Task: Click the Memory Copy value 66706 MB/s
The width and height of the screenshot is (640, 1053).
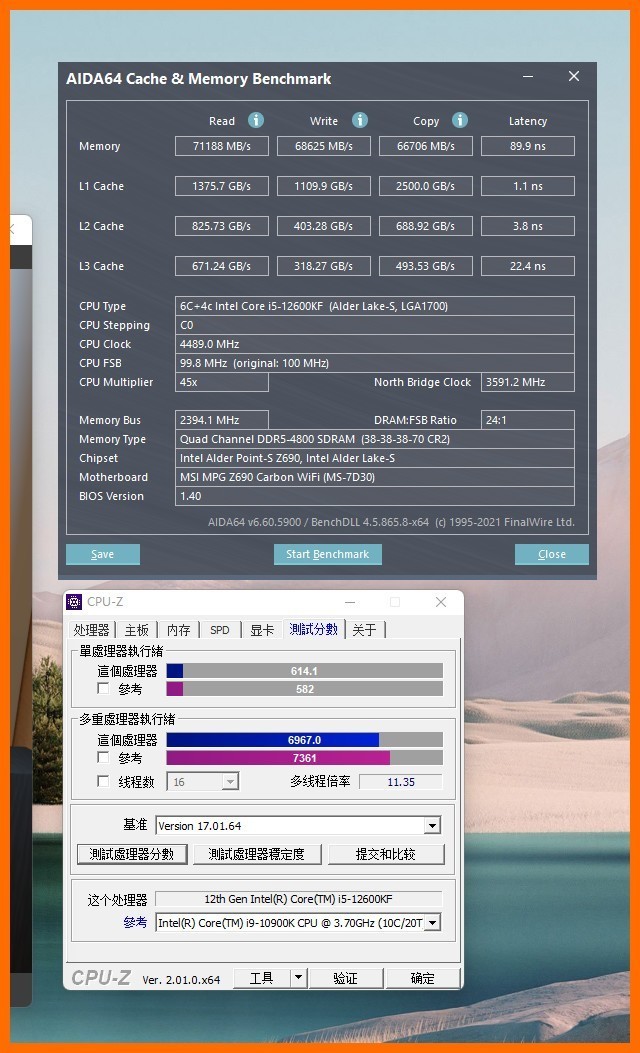Action: tap(426, 146)
